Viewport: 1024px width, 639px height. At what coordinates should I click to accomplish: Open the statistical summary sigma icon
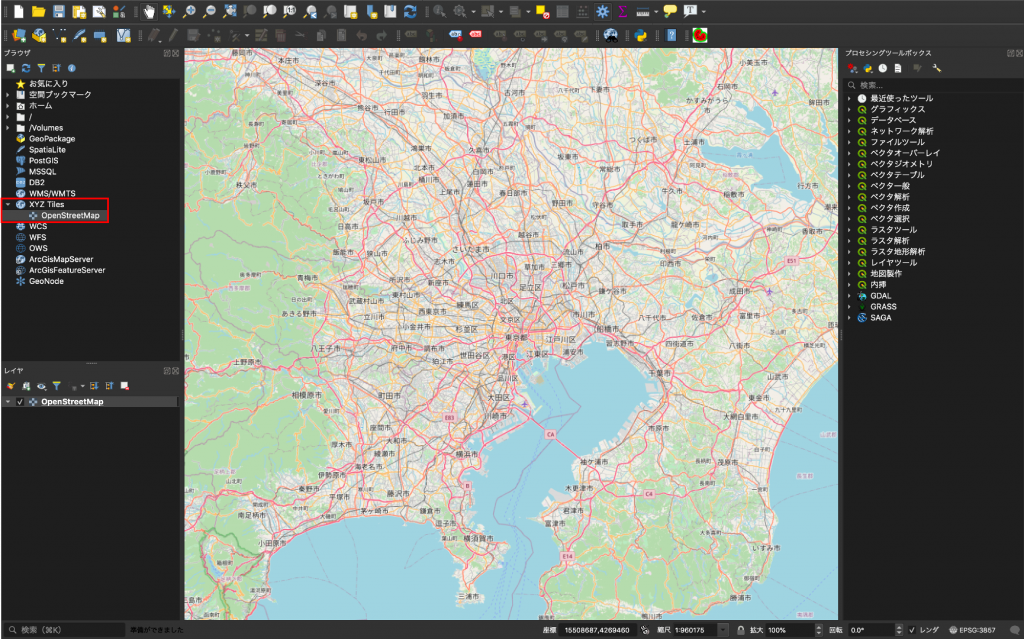coord(622,11)
